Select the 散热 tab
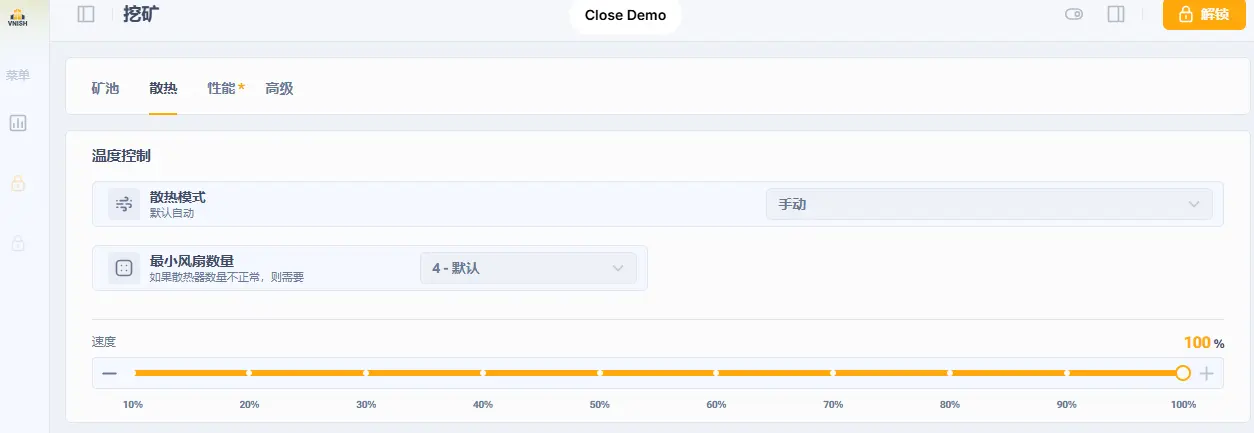1254x433 pixels. coord(163,88)
